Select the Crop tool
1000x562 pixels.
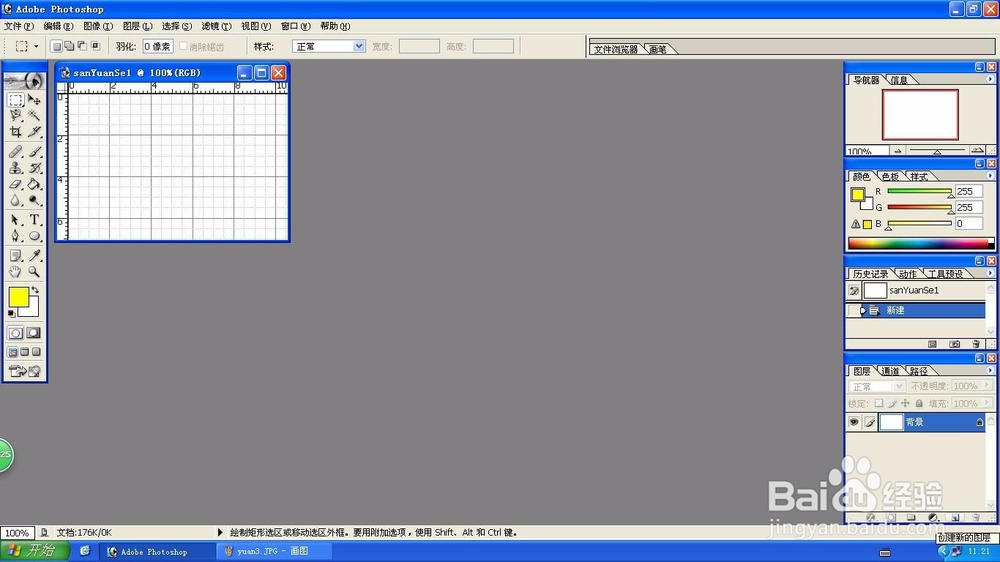(x=15, y=131)
